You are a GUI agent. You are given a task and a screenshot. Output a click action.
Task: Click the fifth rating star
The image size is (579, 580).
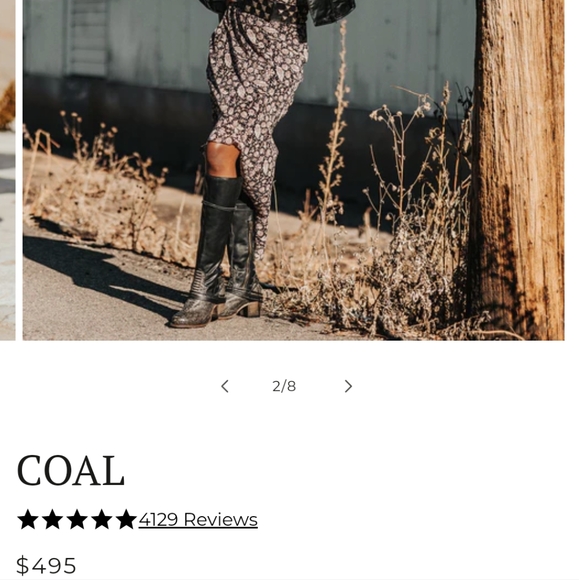[x=126, y=519]
